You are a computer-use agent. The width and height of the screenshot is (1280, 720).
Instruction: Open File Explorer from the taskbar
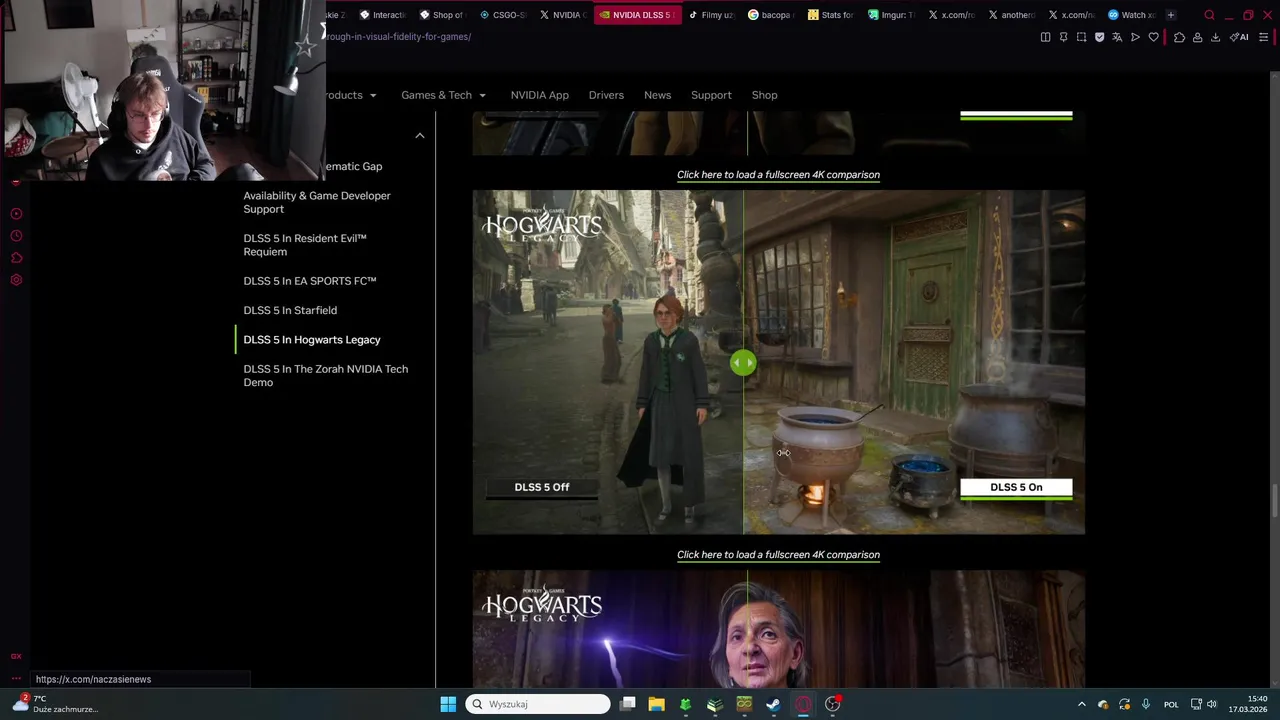coord(656,704)
